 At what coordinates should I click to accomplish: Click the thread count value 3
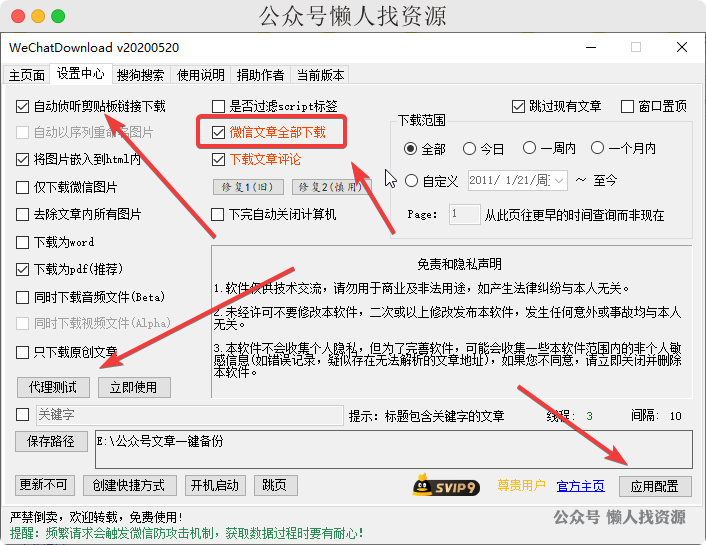(589, 416)
